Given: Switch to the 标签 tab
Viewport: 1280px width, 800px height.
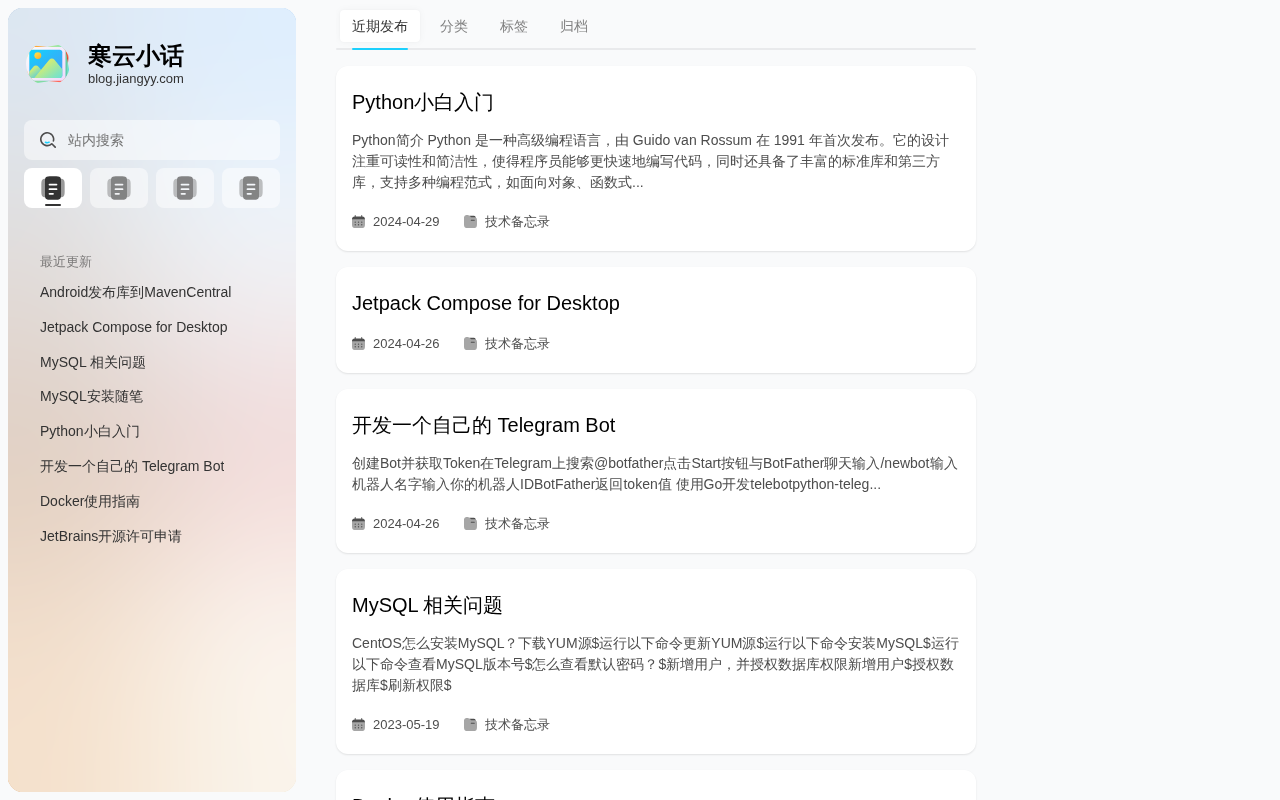Looking at the screenshot, I should pyautogui.click(x=514, y=26).
